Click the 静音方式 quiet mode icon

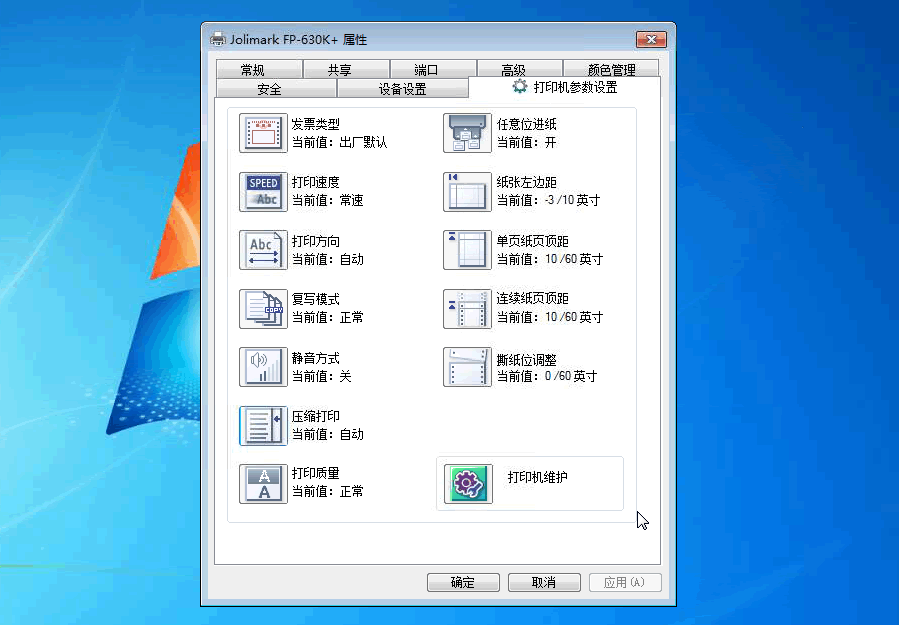263,367
